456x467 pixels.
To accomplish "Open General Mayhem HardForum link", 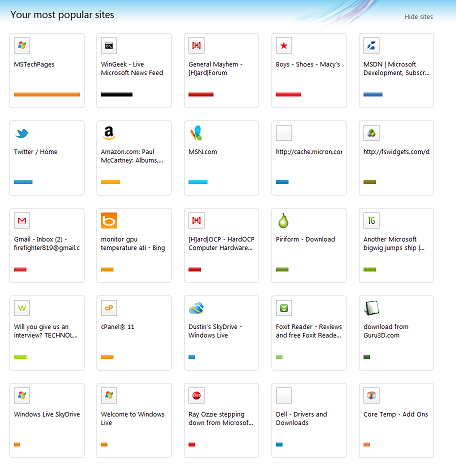I will [x=215, y=68].
